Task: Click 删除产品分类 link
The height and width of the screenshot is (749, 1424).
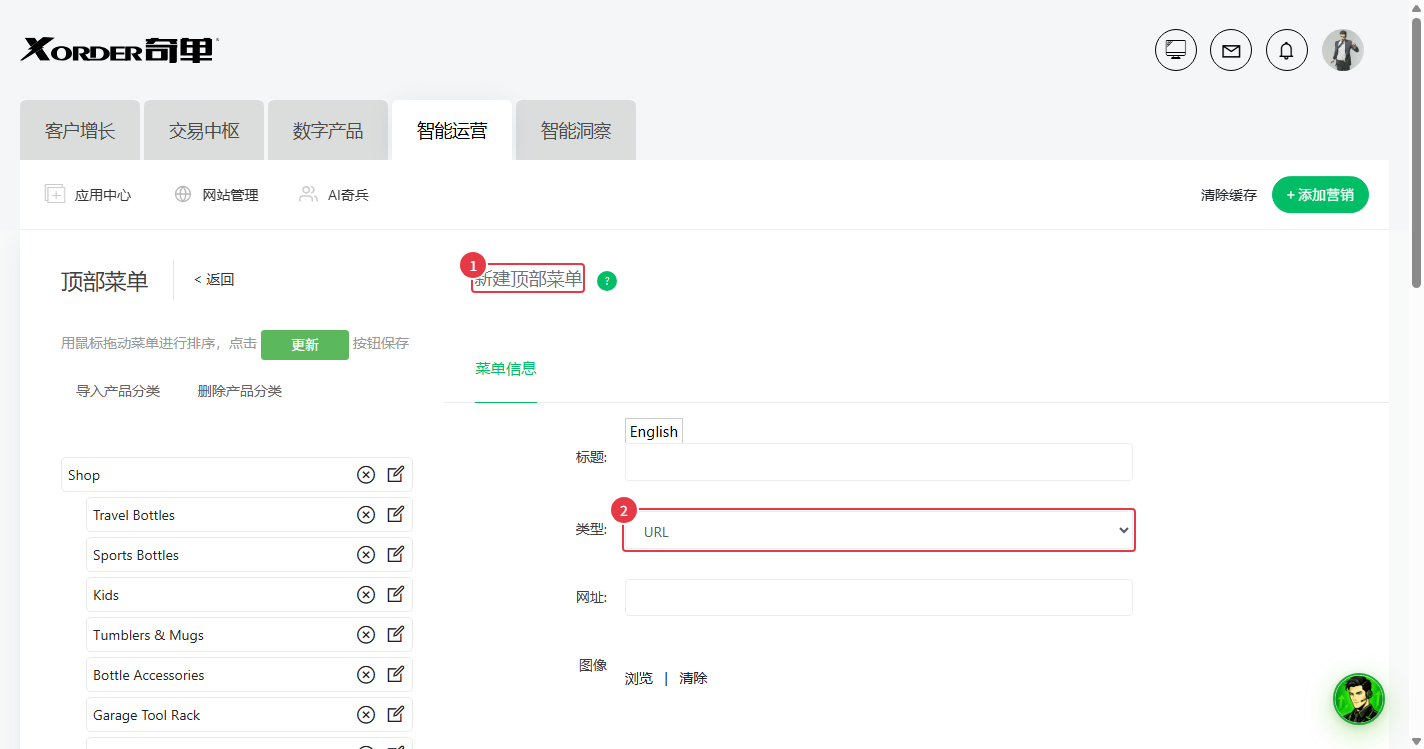Action: (240, 391)
